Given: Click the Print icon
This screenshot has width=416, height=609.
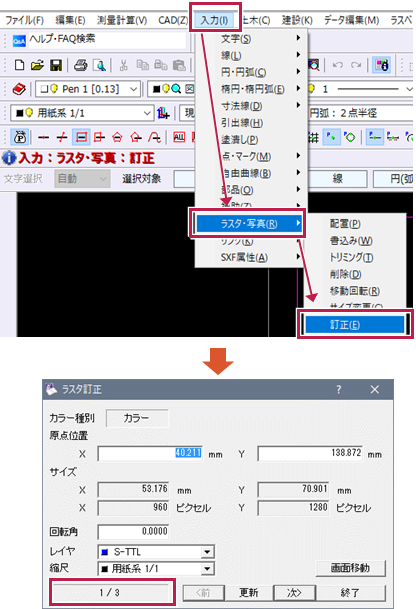Looking at the screenshot, I should click(x=80, y=65).
